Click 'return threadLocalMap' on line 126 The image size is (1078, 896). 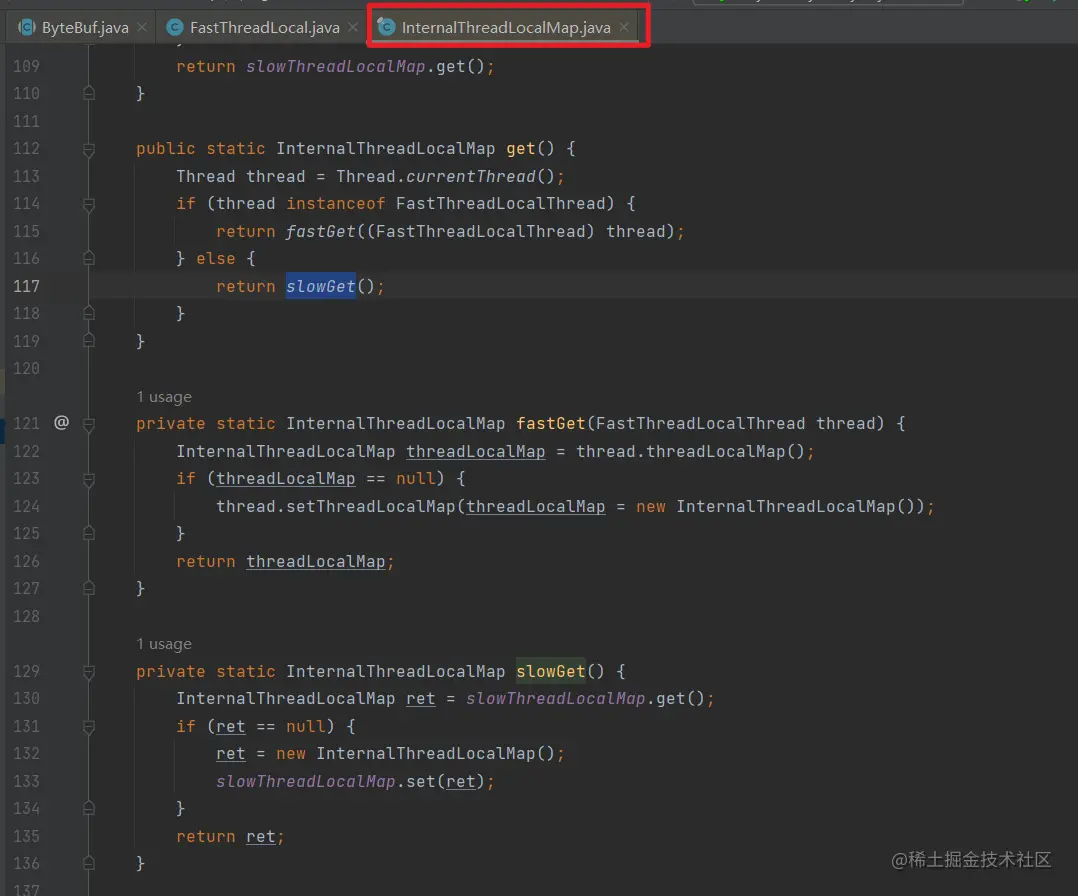pyautogui.click(x=280, y=561)
